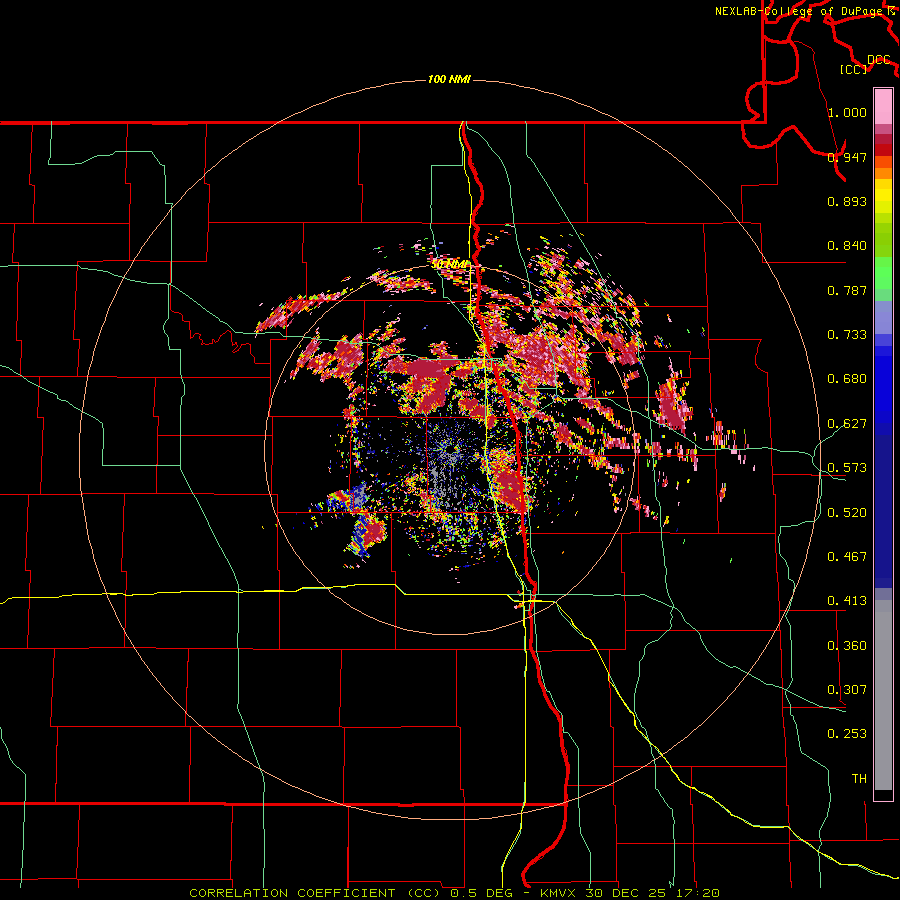
Task: Click the 0.520 color scale value
Action: pyautogui.click(x=847, y=513)
